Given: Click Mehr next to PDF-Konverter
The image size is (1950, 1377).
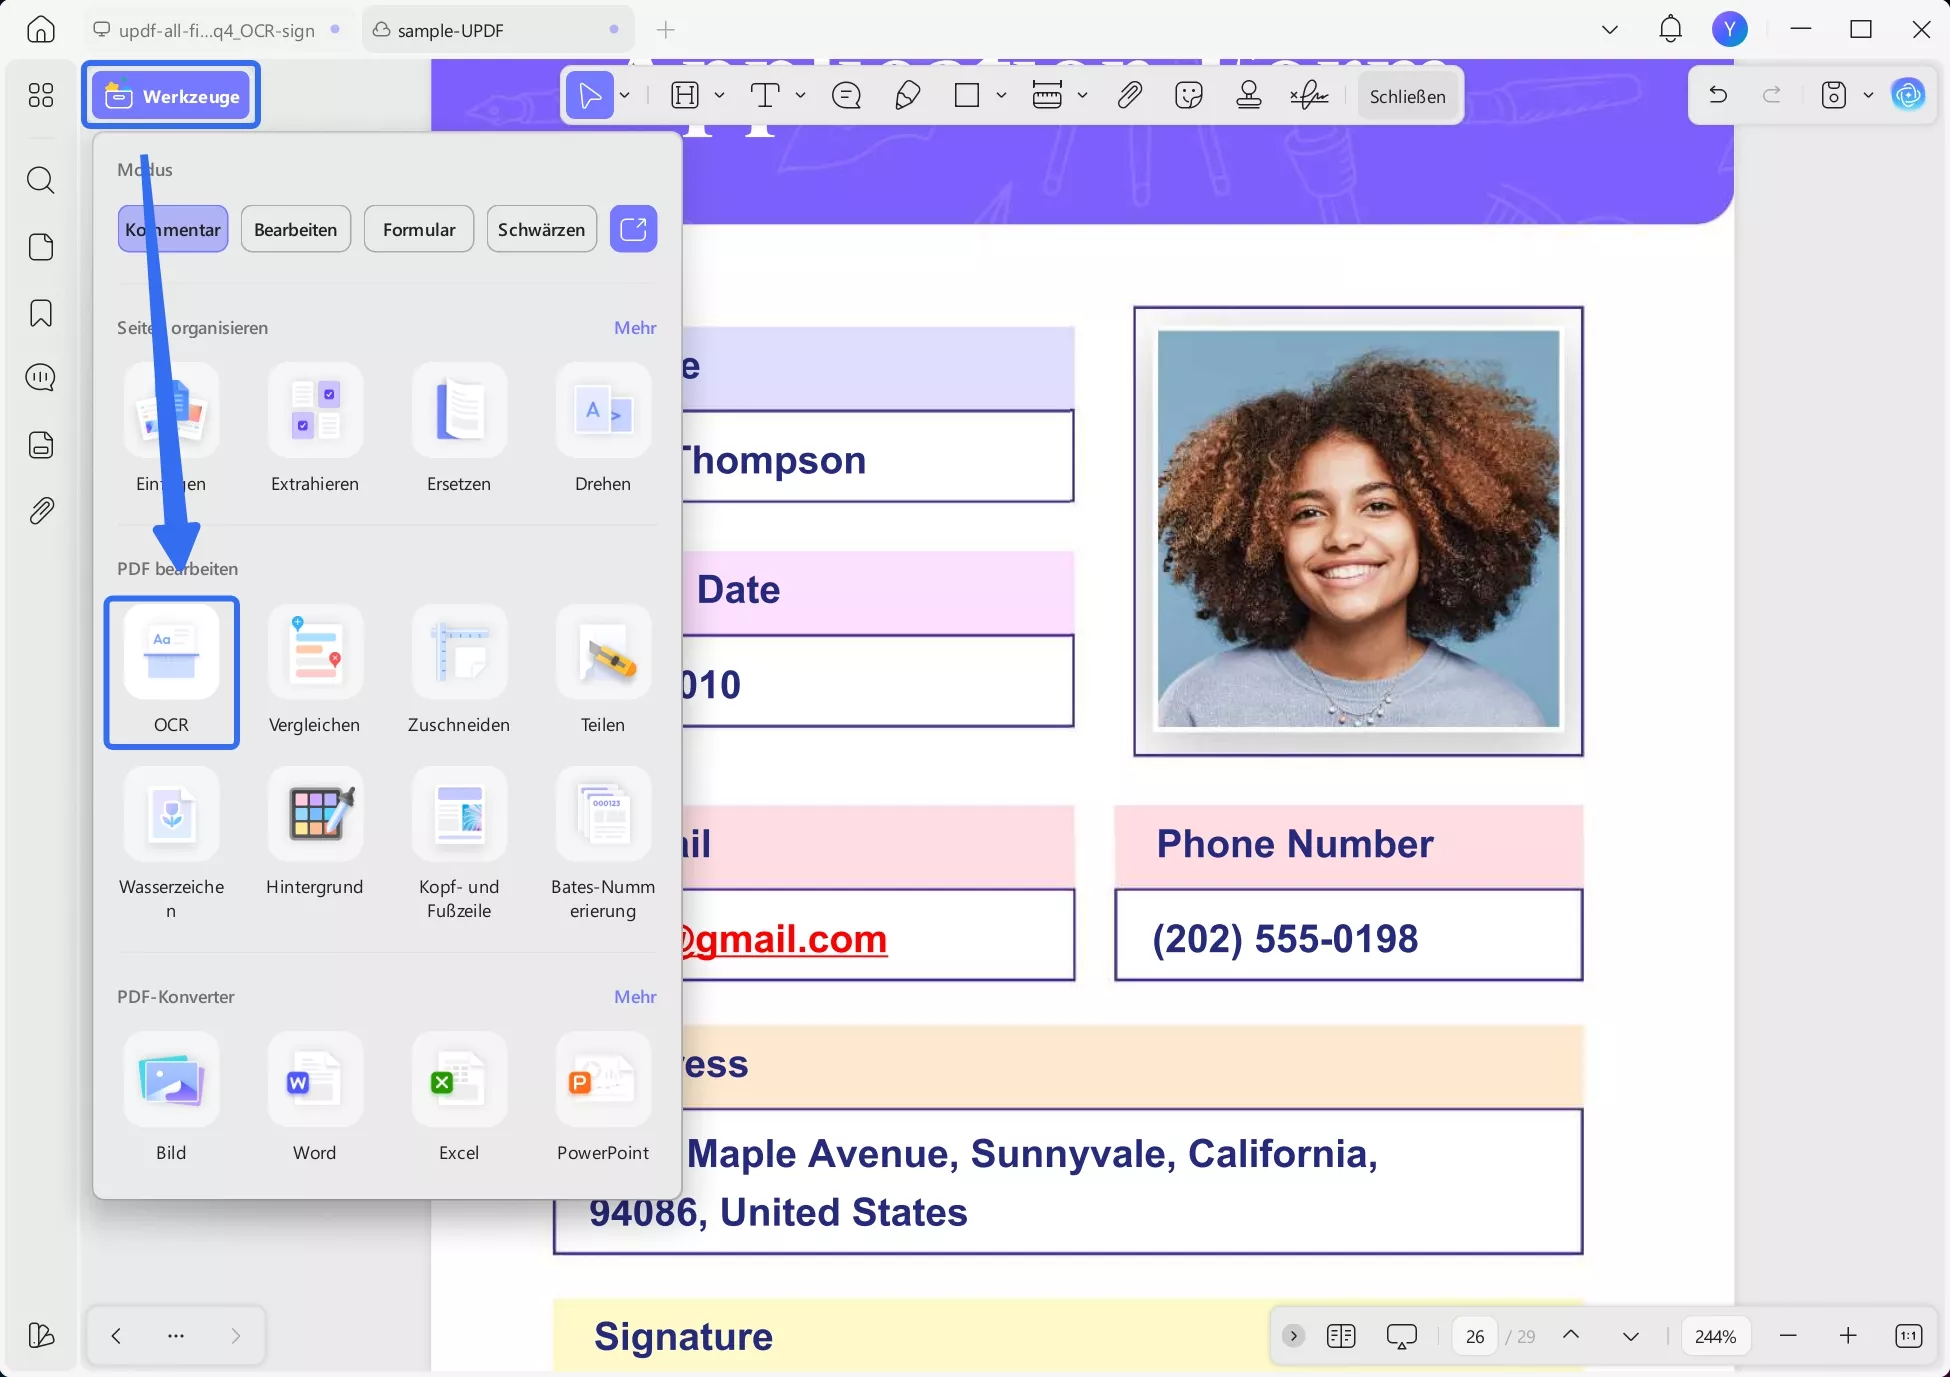Looking at the screenshot, I should pos(635,997).
